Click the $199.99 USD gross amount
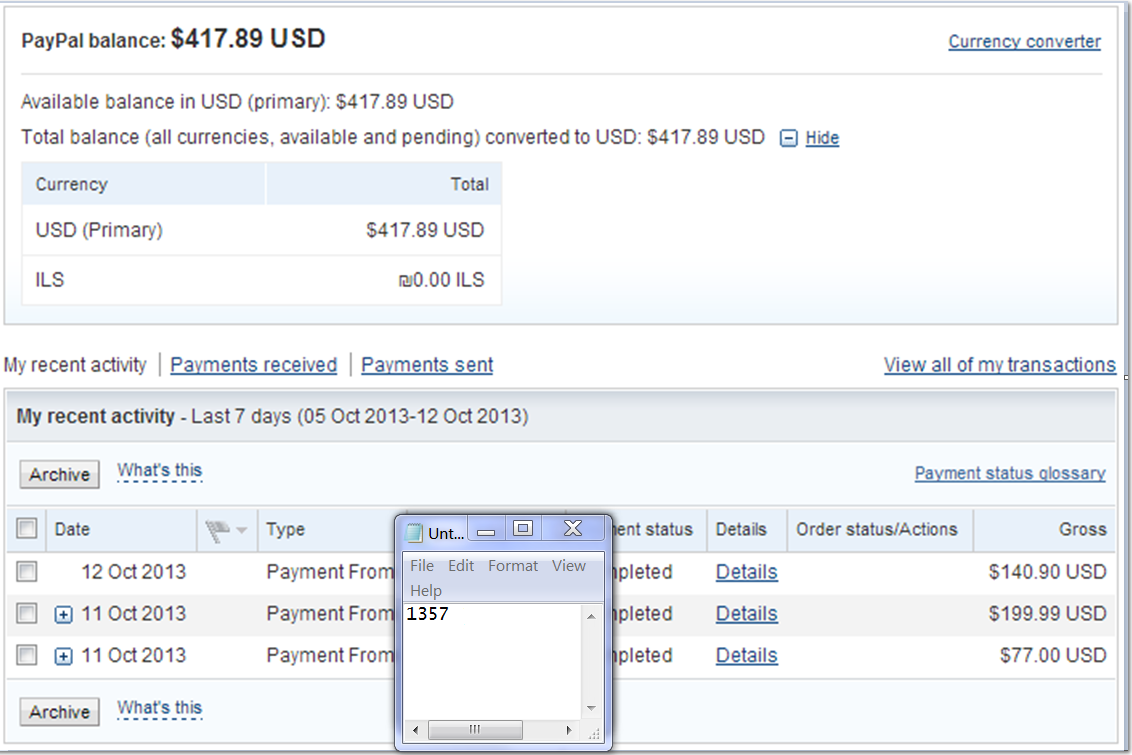The height and width of the screenshot is (755, 1132). tap(1048, 614)
